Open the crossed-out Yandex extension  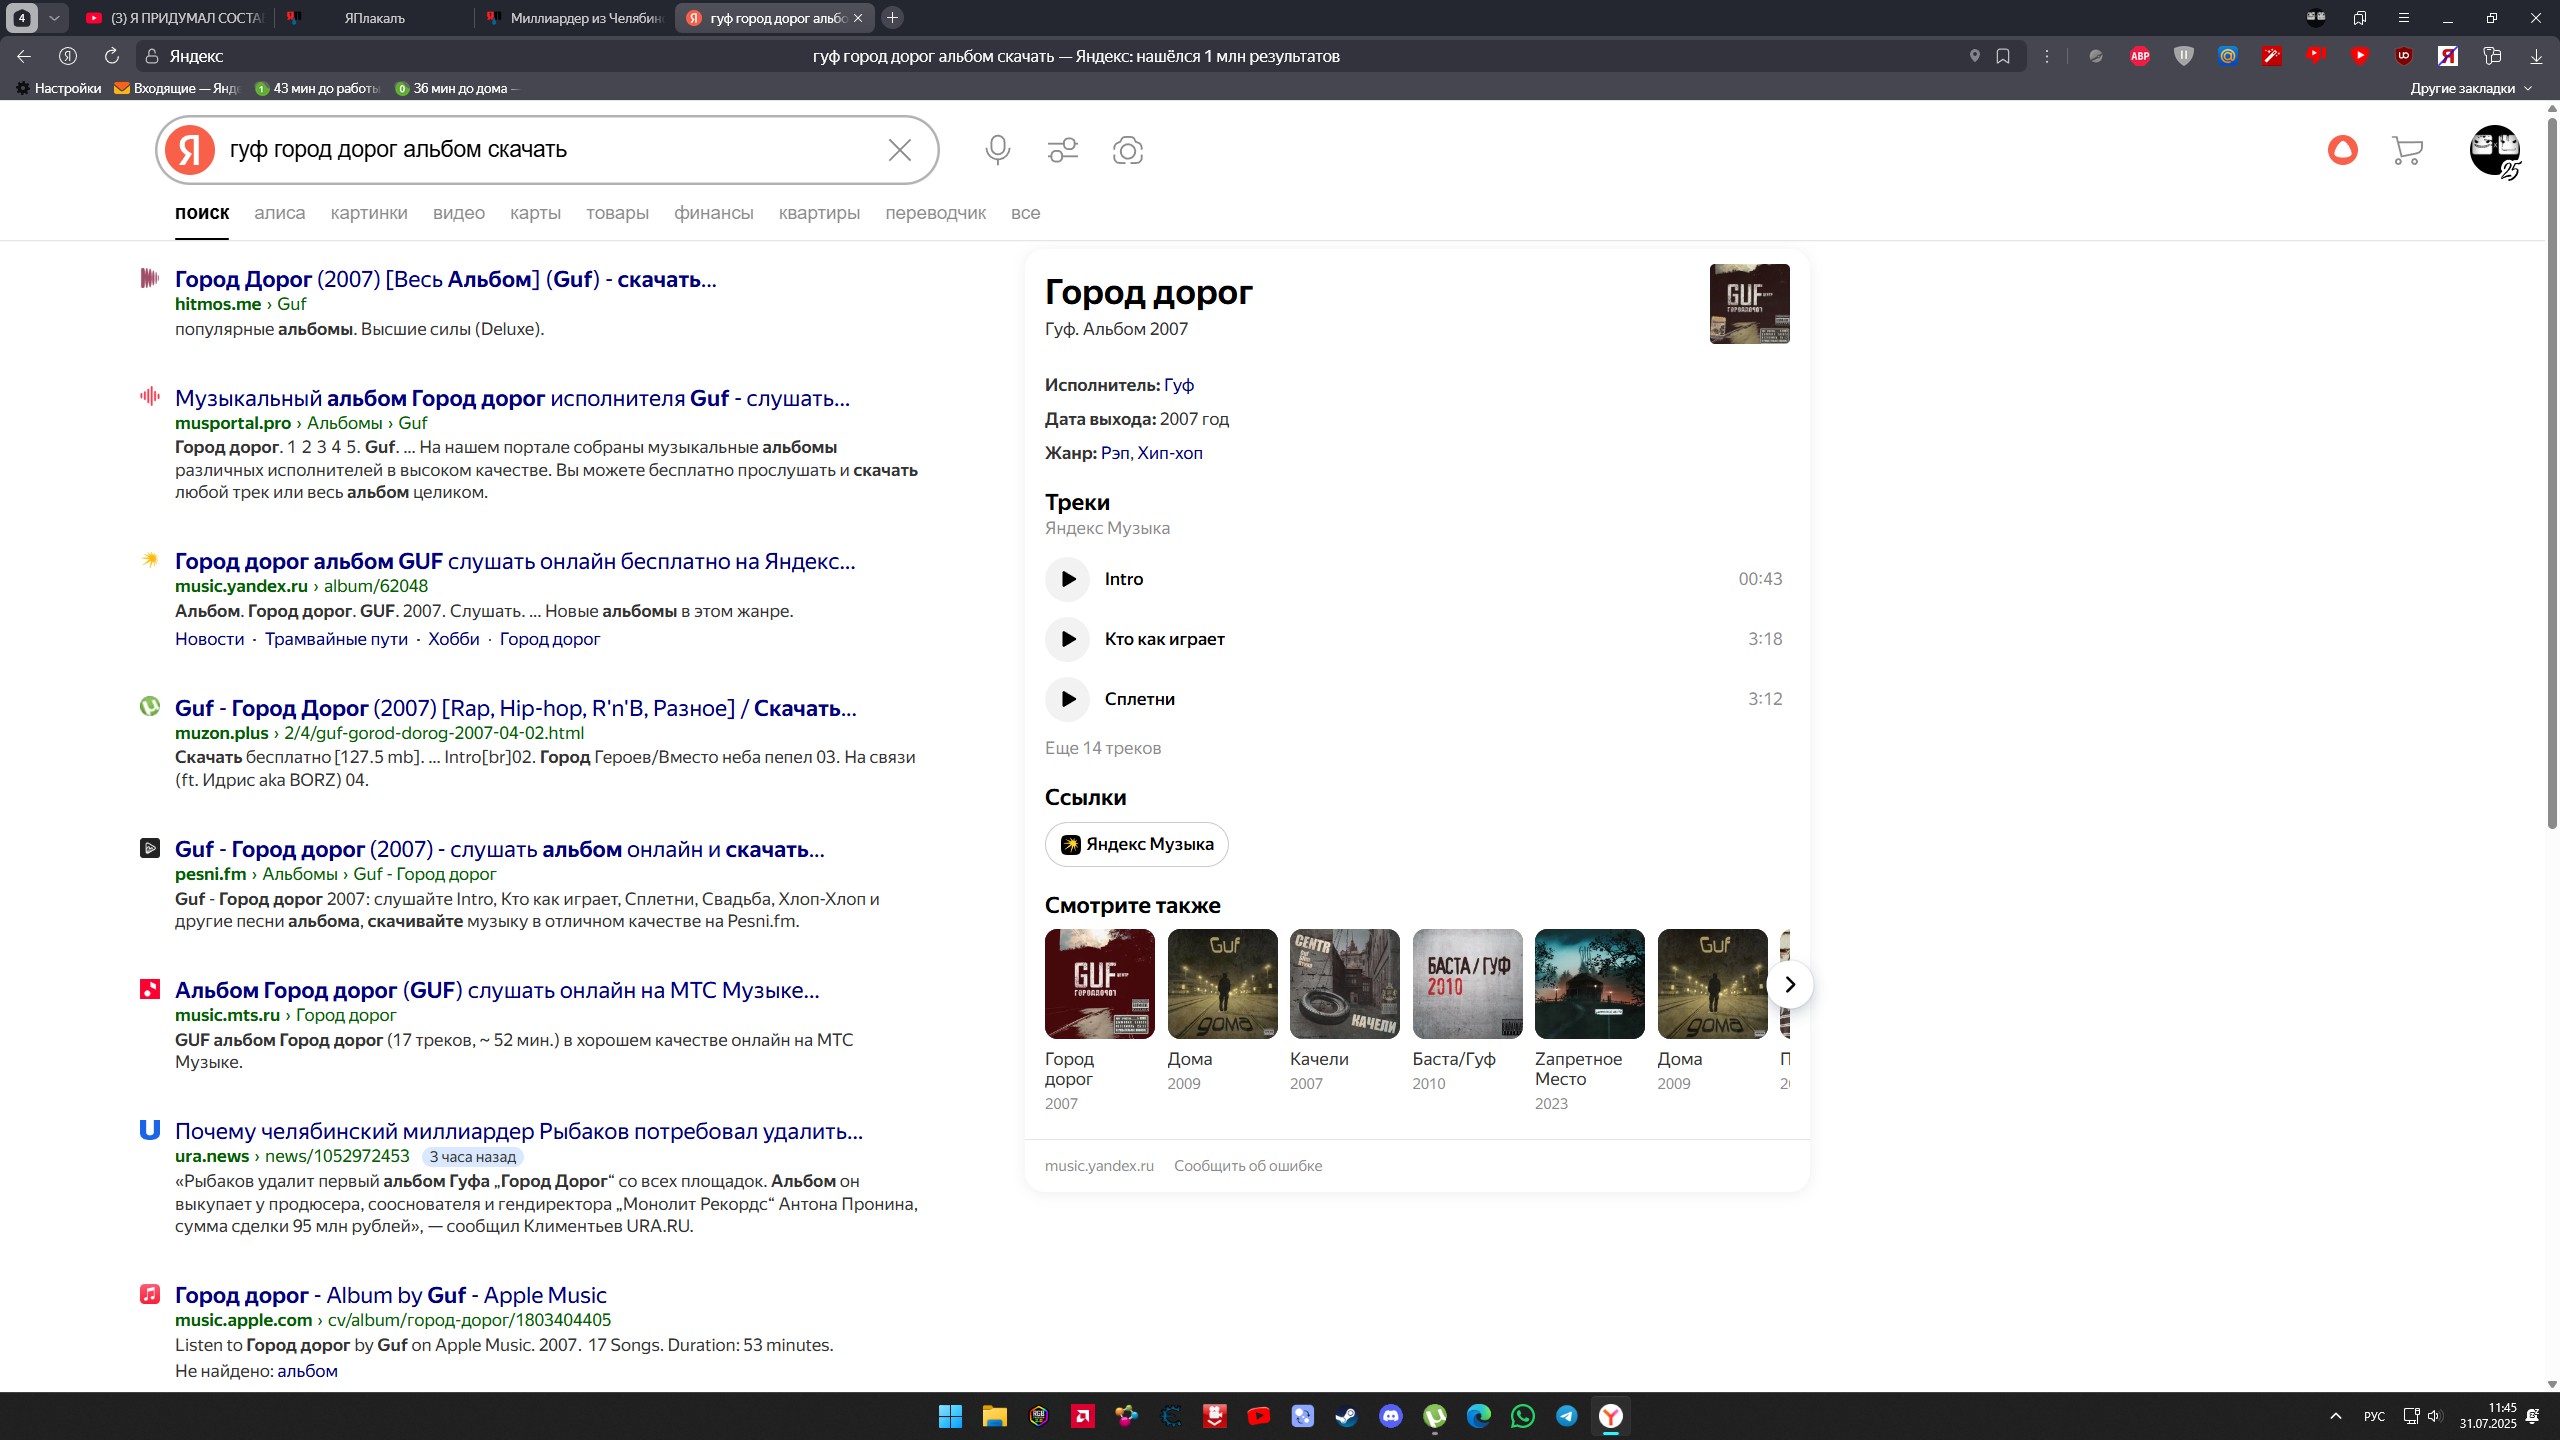point(2448,56)
